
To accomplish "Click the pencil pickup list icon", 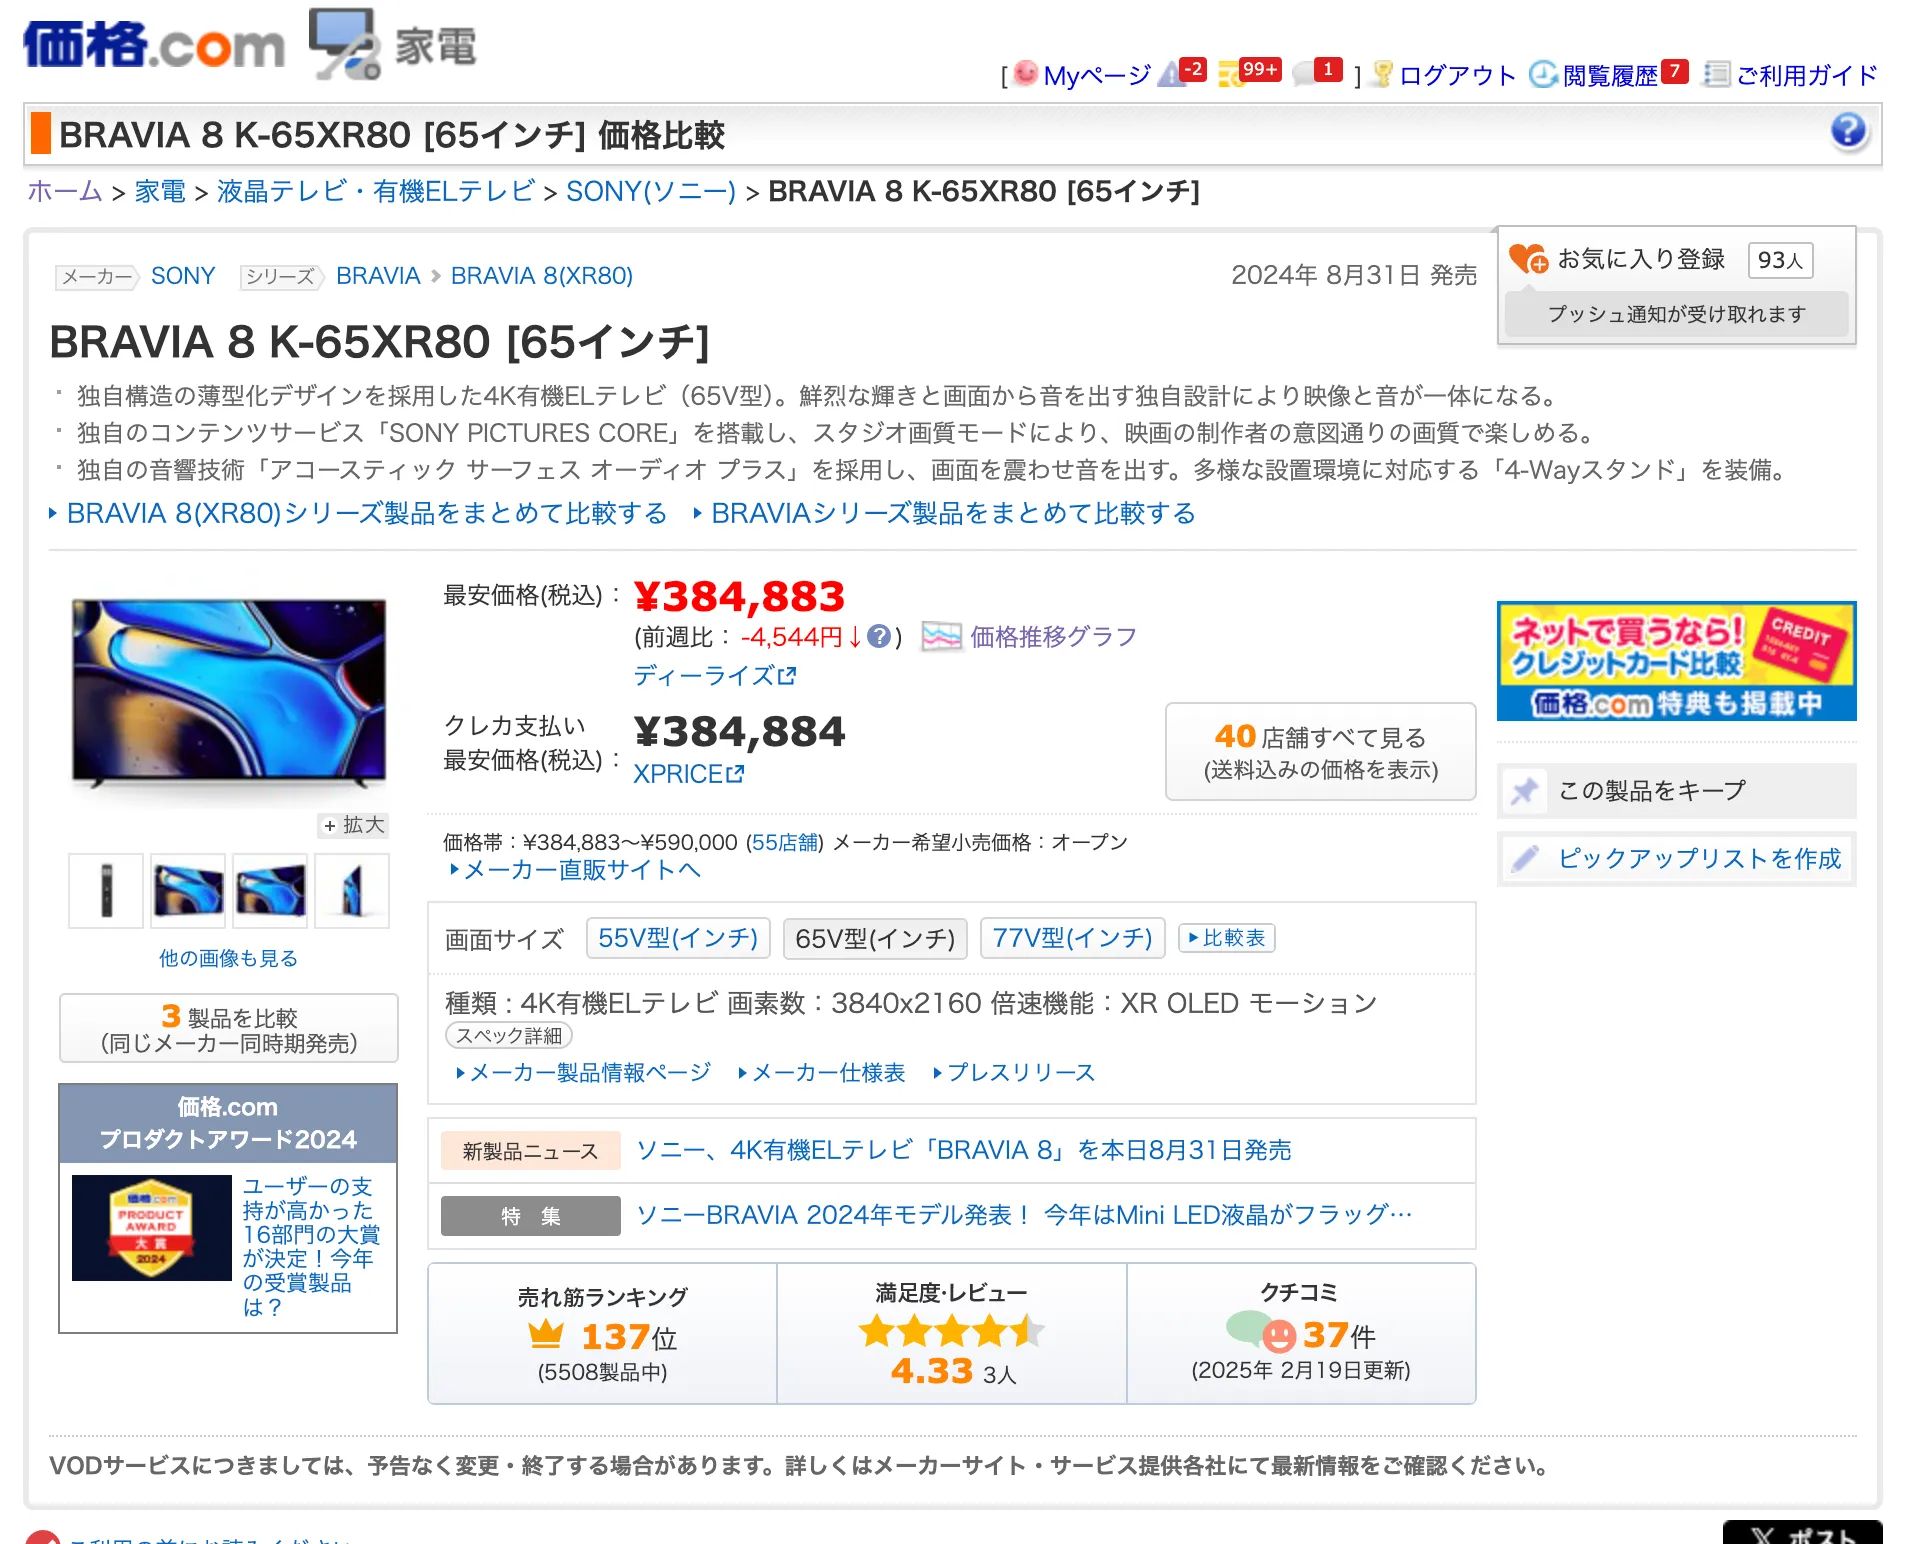I will (x=1524, y=859).
